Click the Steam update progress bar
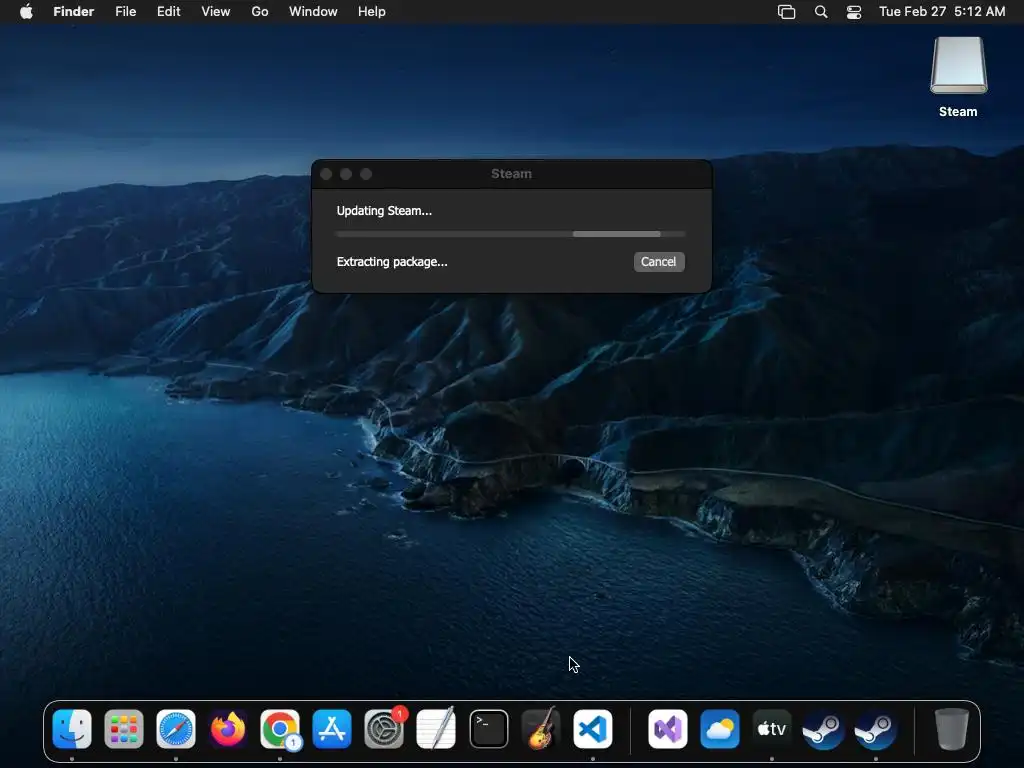Viewport: 1024px width, 768px height. [x=511, y=234]
